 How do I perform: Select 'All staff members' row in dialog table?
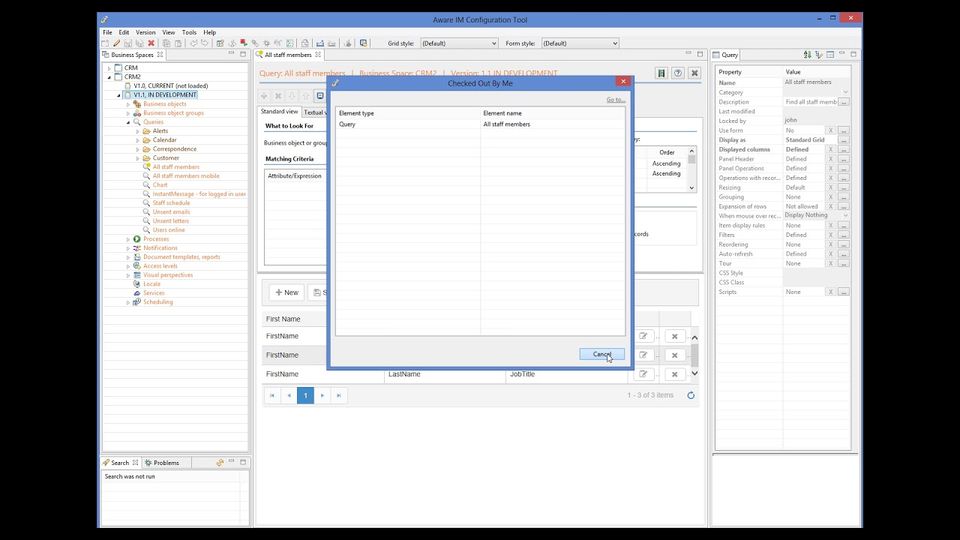click(481, 124)
